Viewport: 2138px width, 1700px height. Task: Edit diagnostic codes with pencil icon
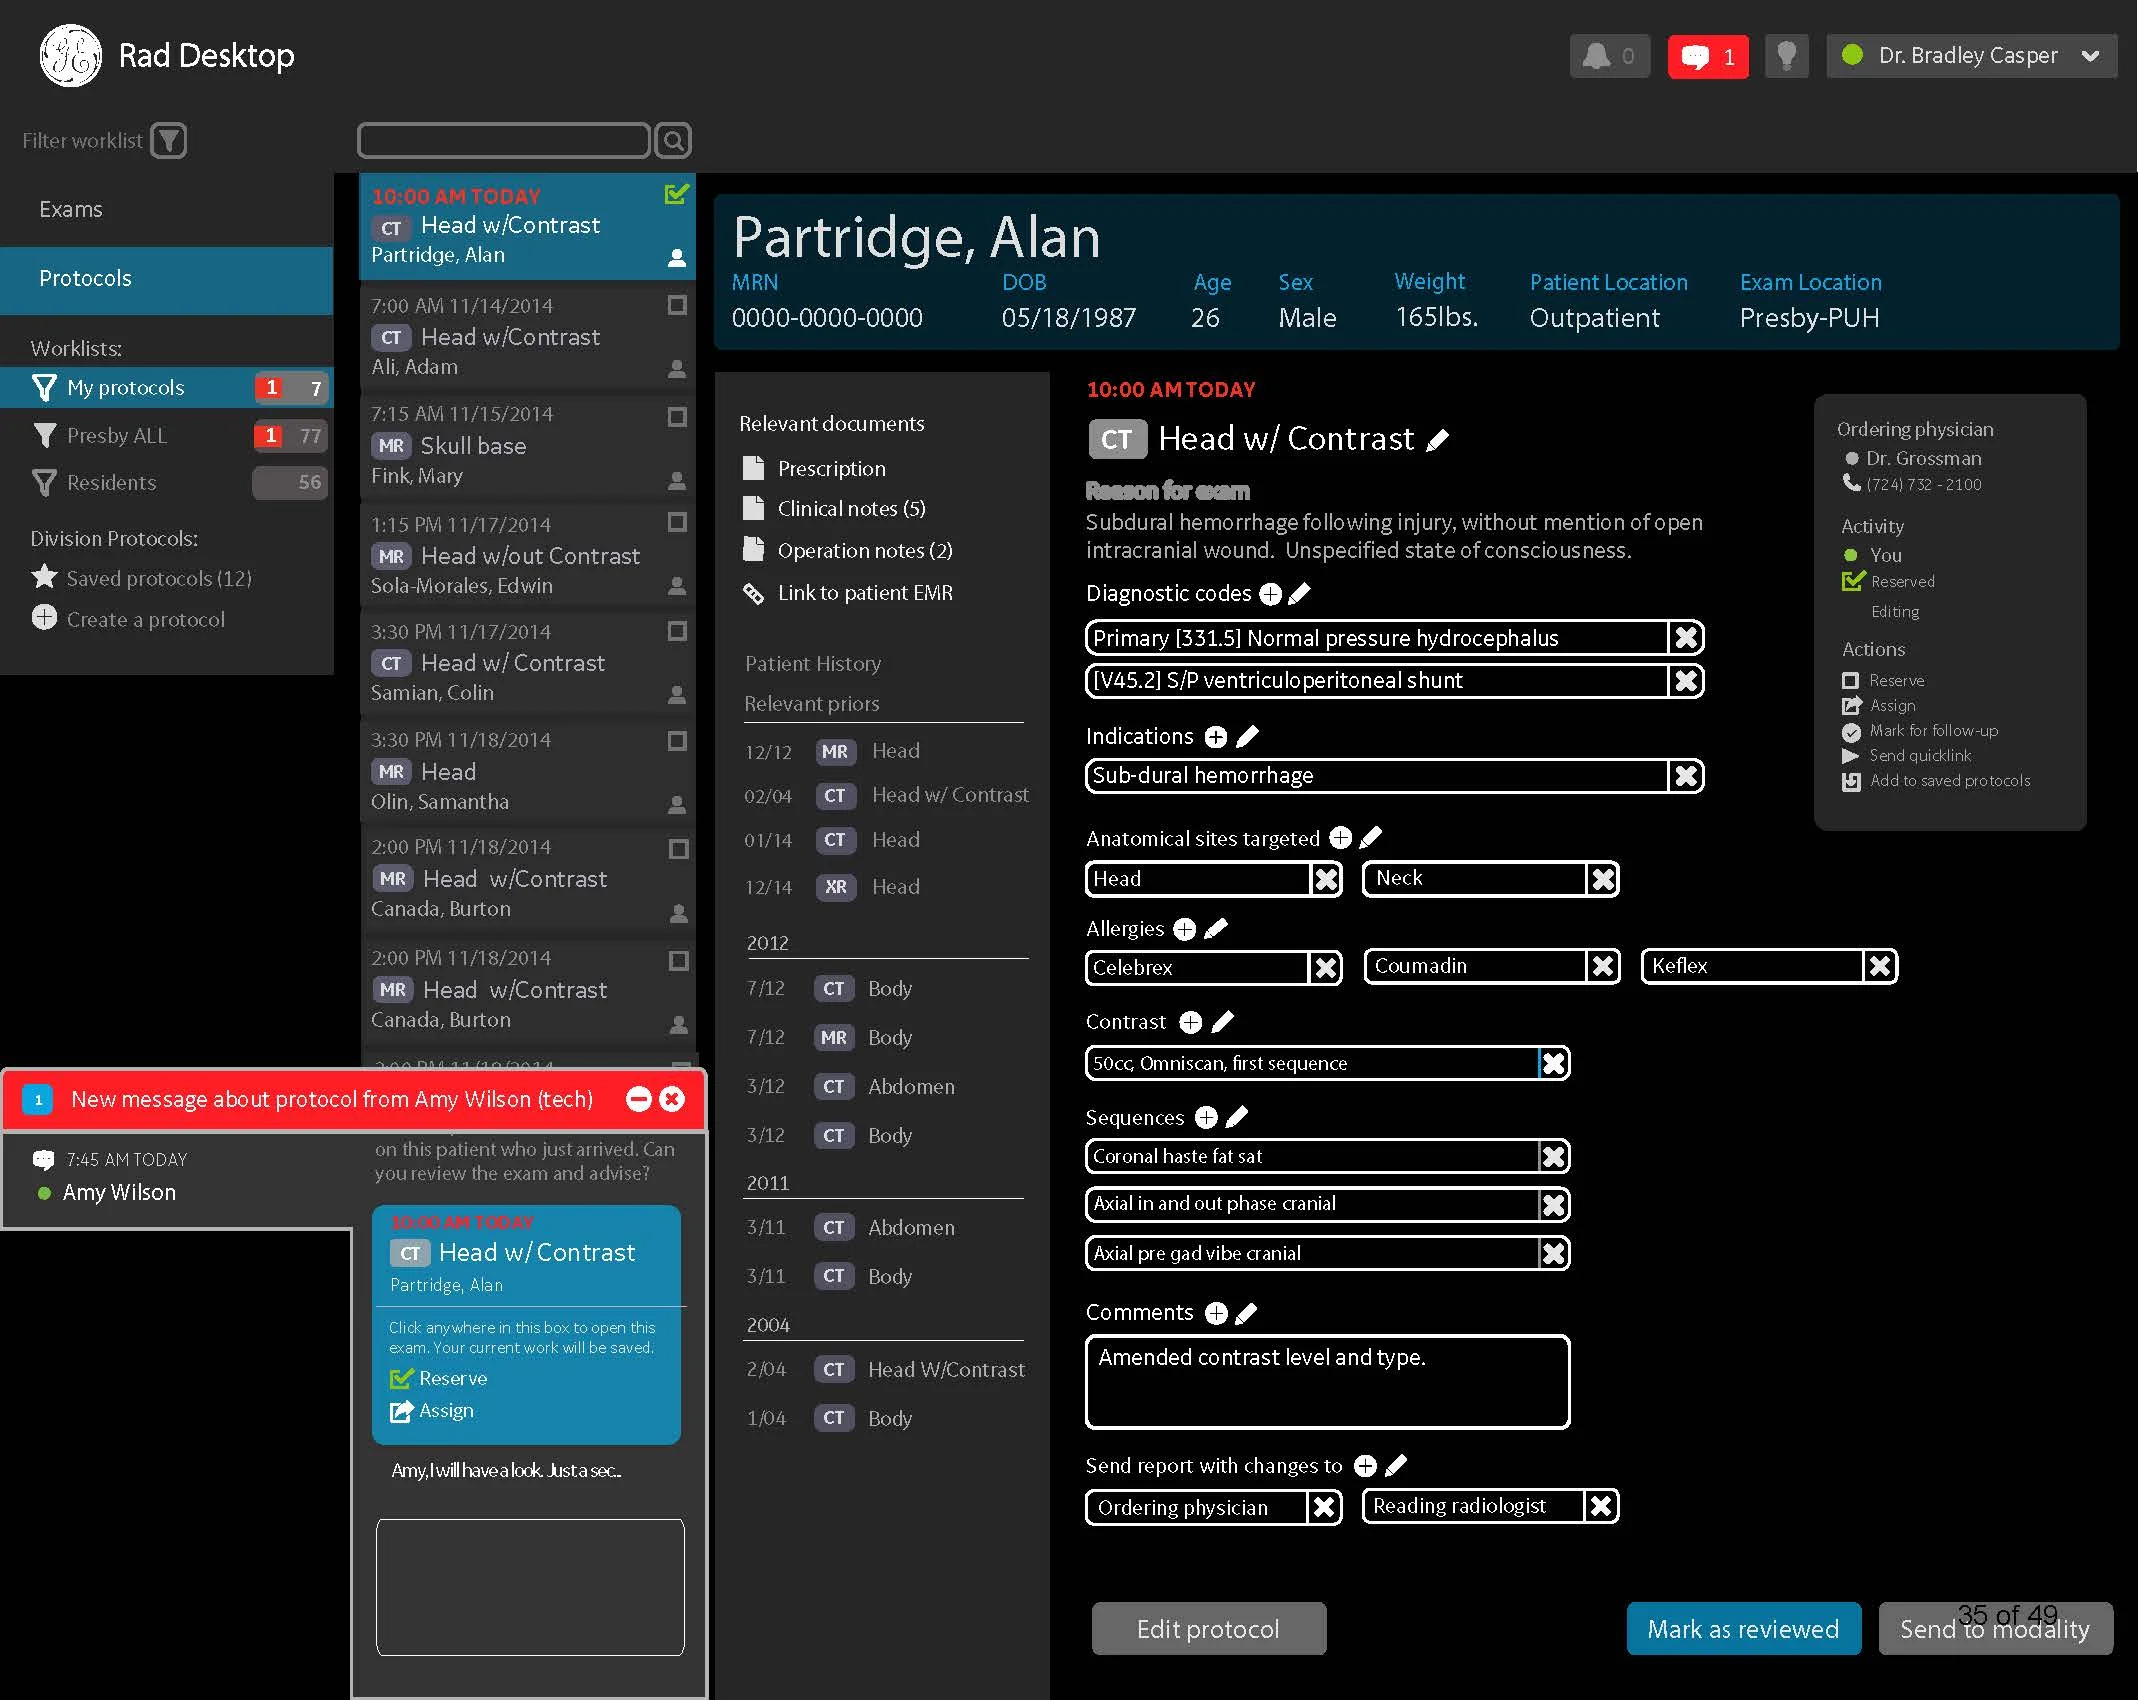(x=1299, y=594)
